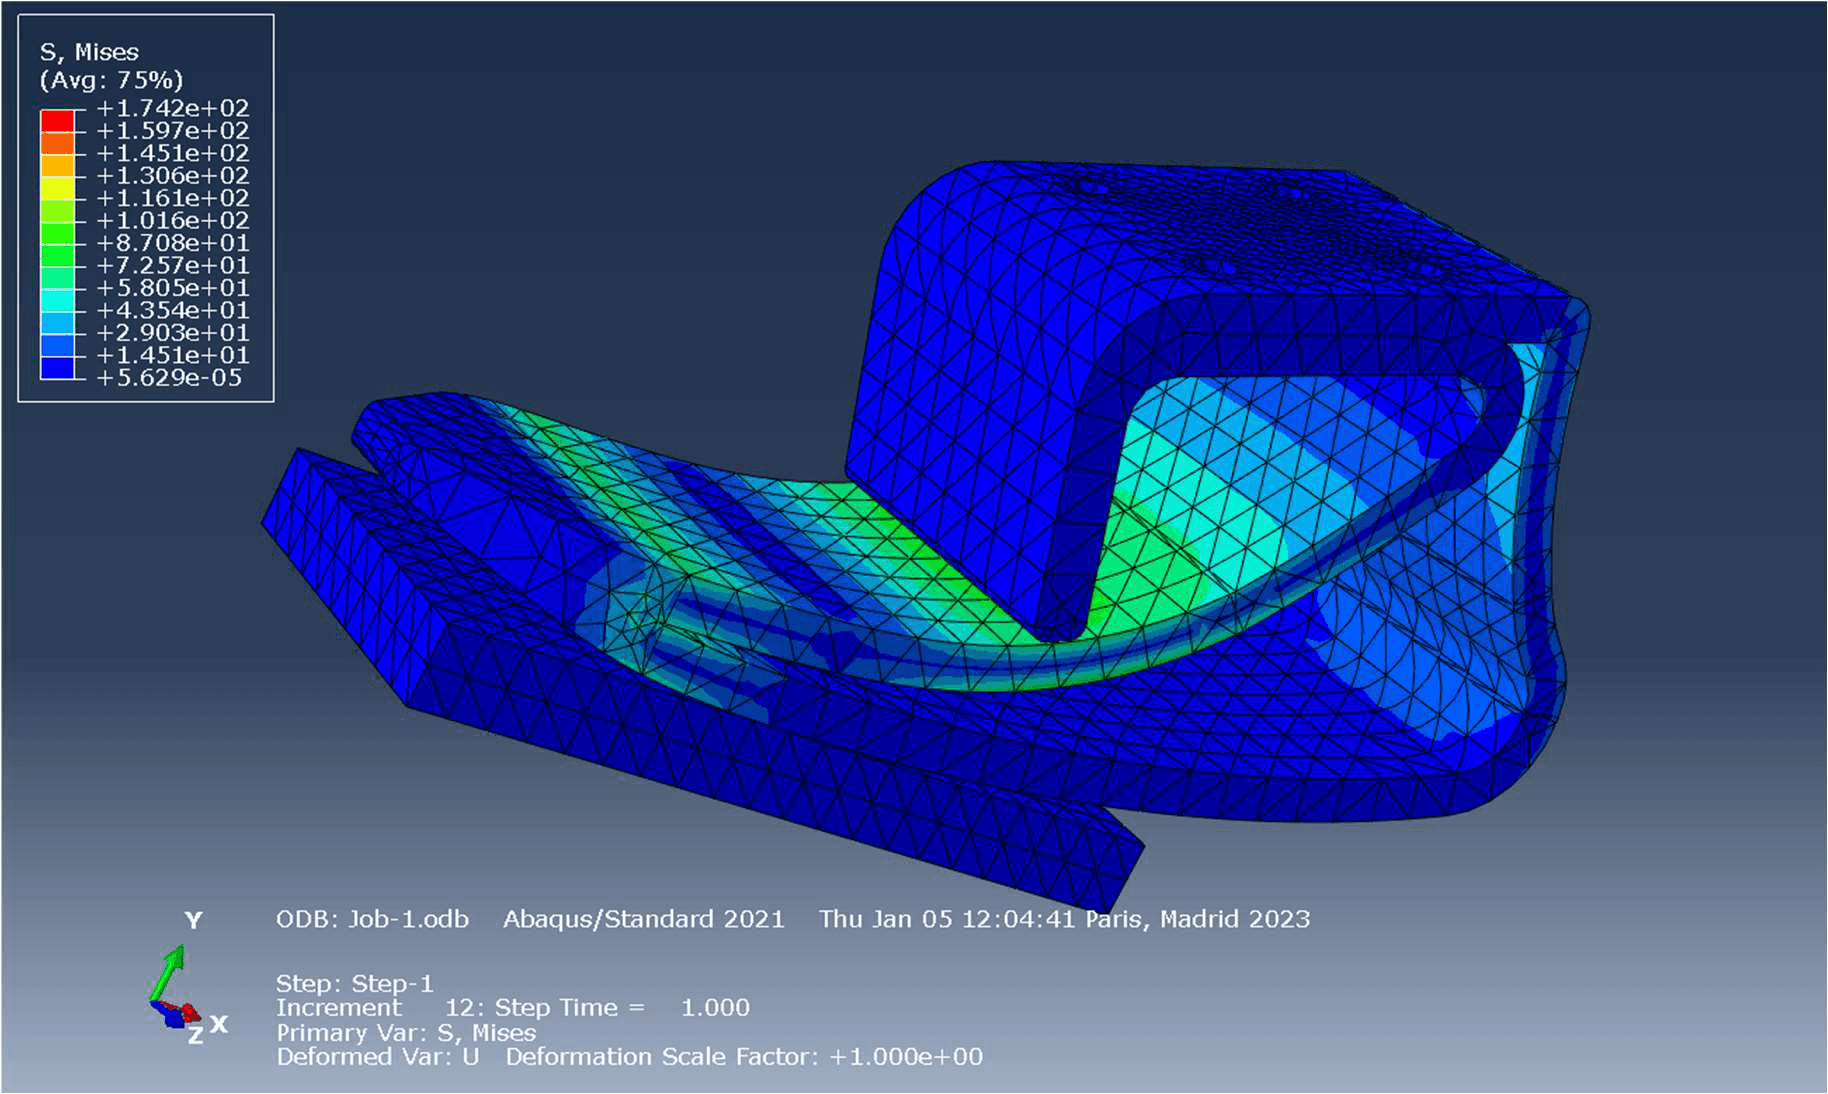This screenshot has width=1828, height=1094.
Task: Click the 'Deformed Var: U' text
Action: pyautogui.click(x=377, y=1057)
